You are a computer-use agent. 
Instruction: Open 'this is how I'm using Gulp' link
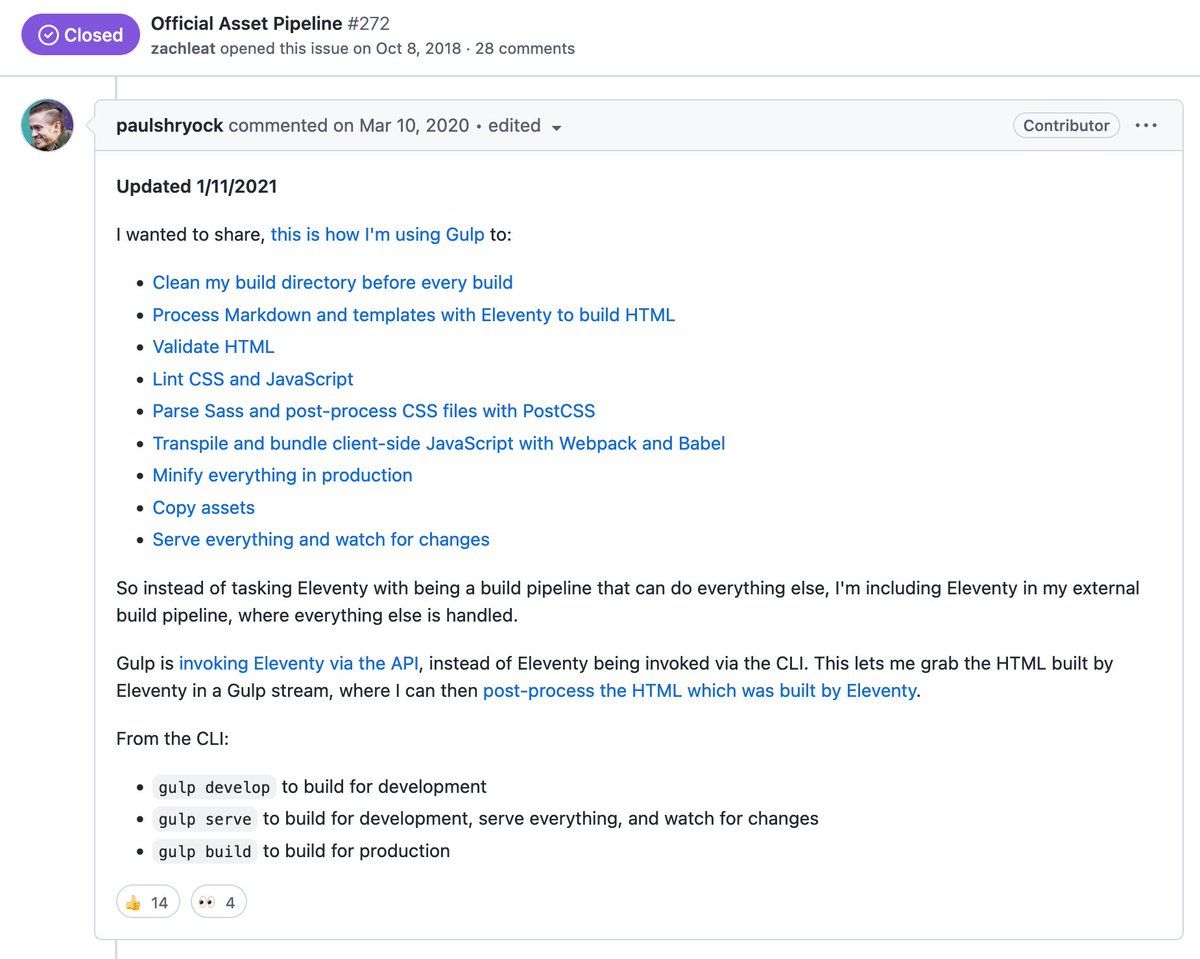click(x=377, y=234)
